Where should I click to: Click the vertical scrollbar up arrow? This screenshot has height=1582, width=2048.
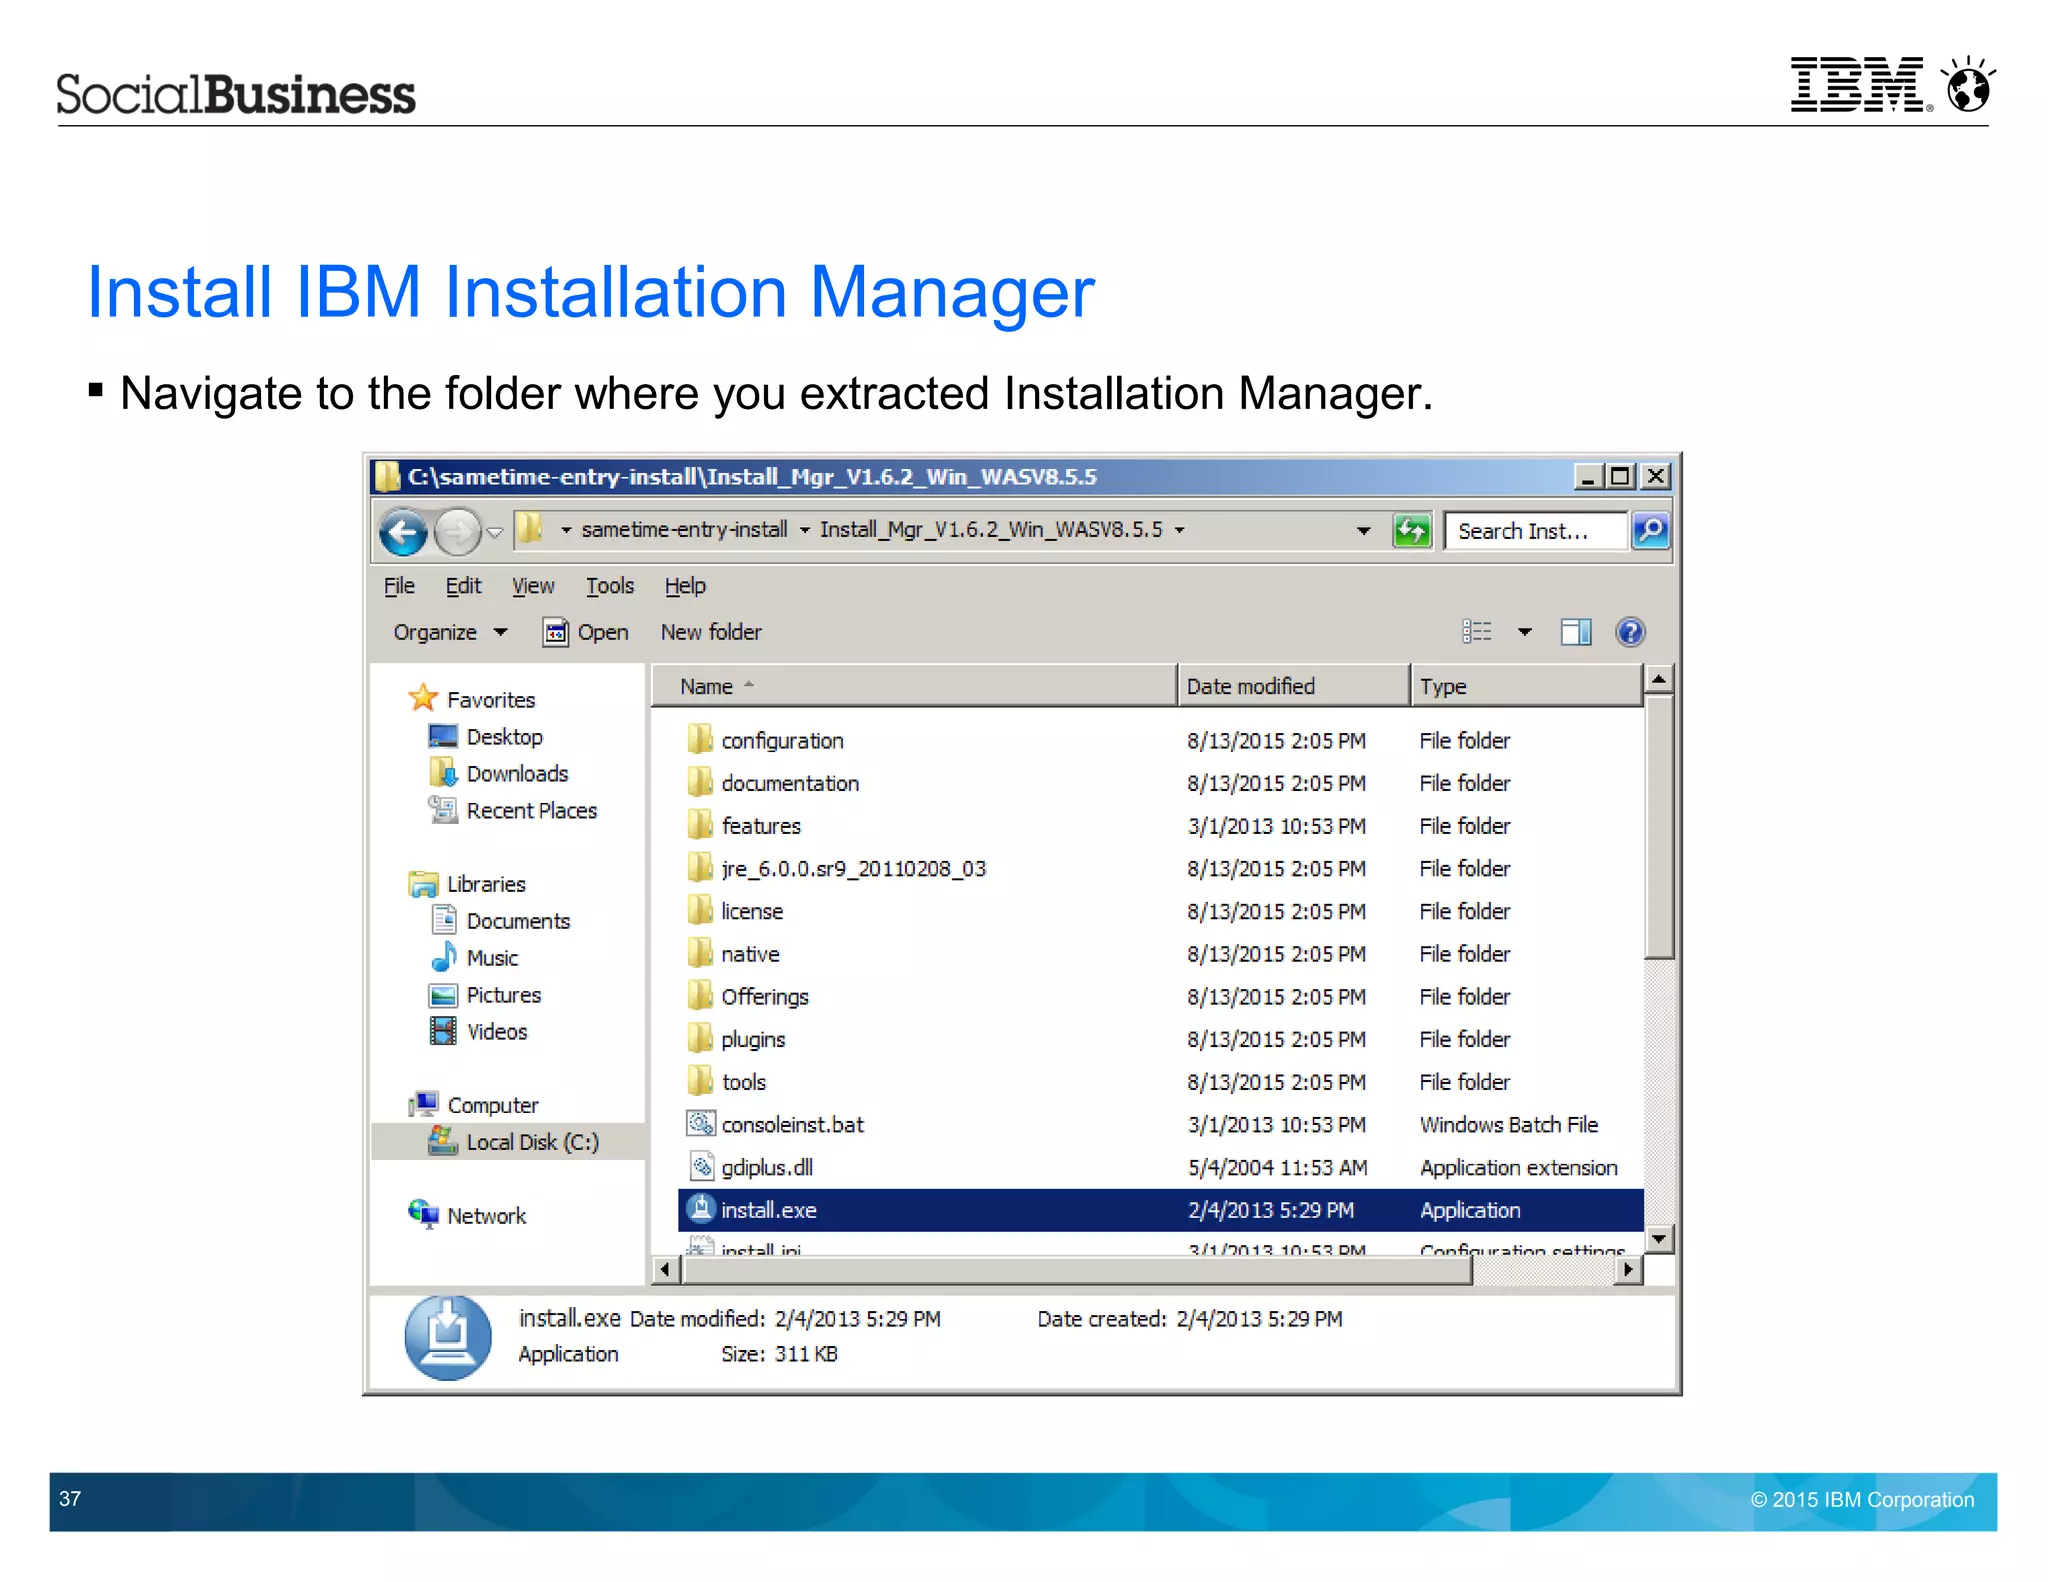point(1659,680)
